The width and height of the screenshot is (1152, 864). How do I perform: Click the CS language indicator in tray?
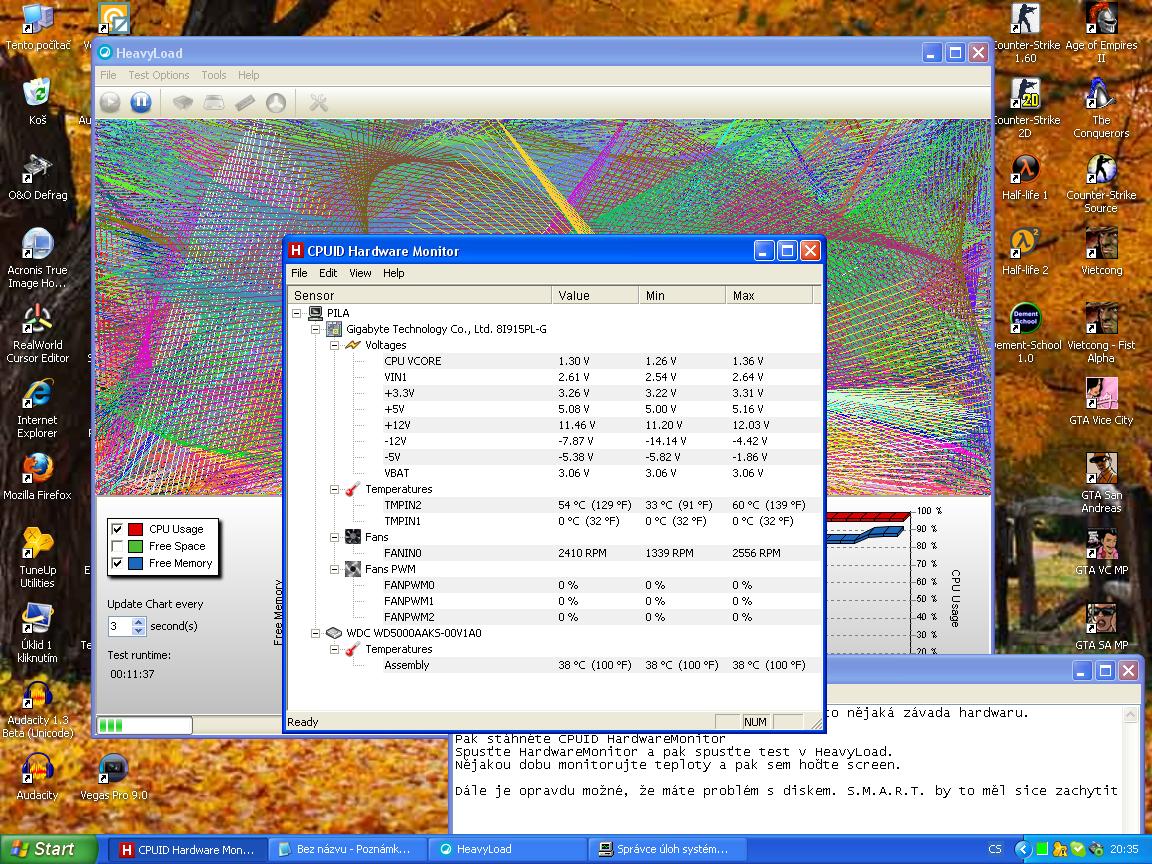[995, 849]
